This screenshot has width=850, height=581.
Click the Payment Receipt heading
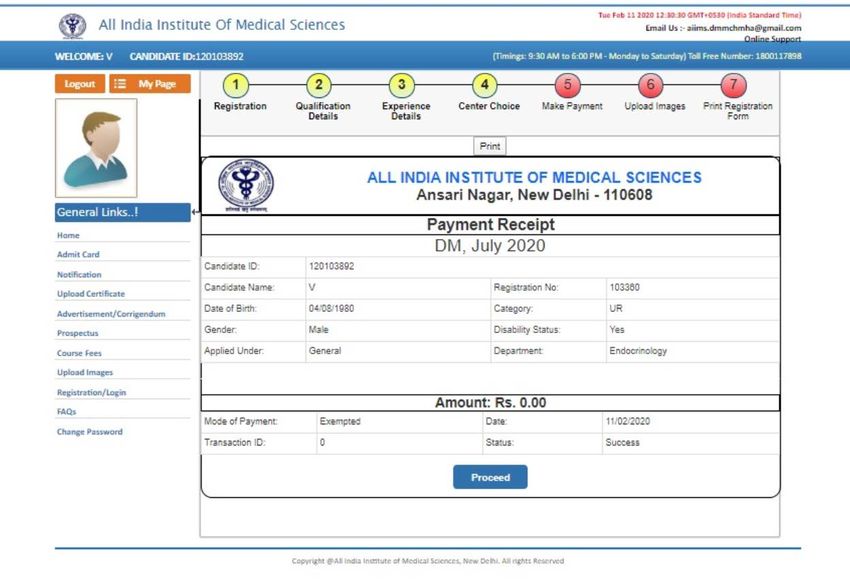[491, 224]
